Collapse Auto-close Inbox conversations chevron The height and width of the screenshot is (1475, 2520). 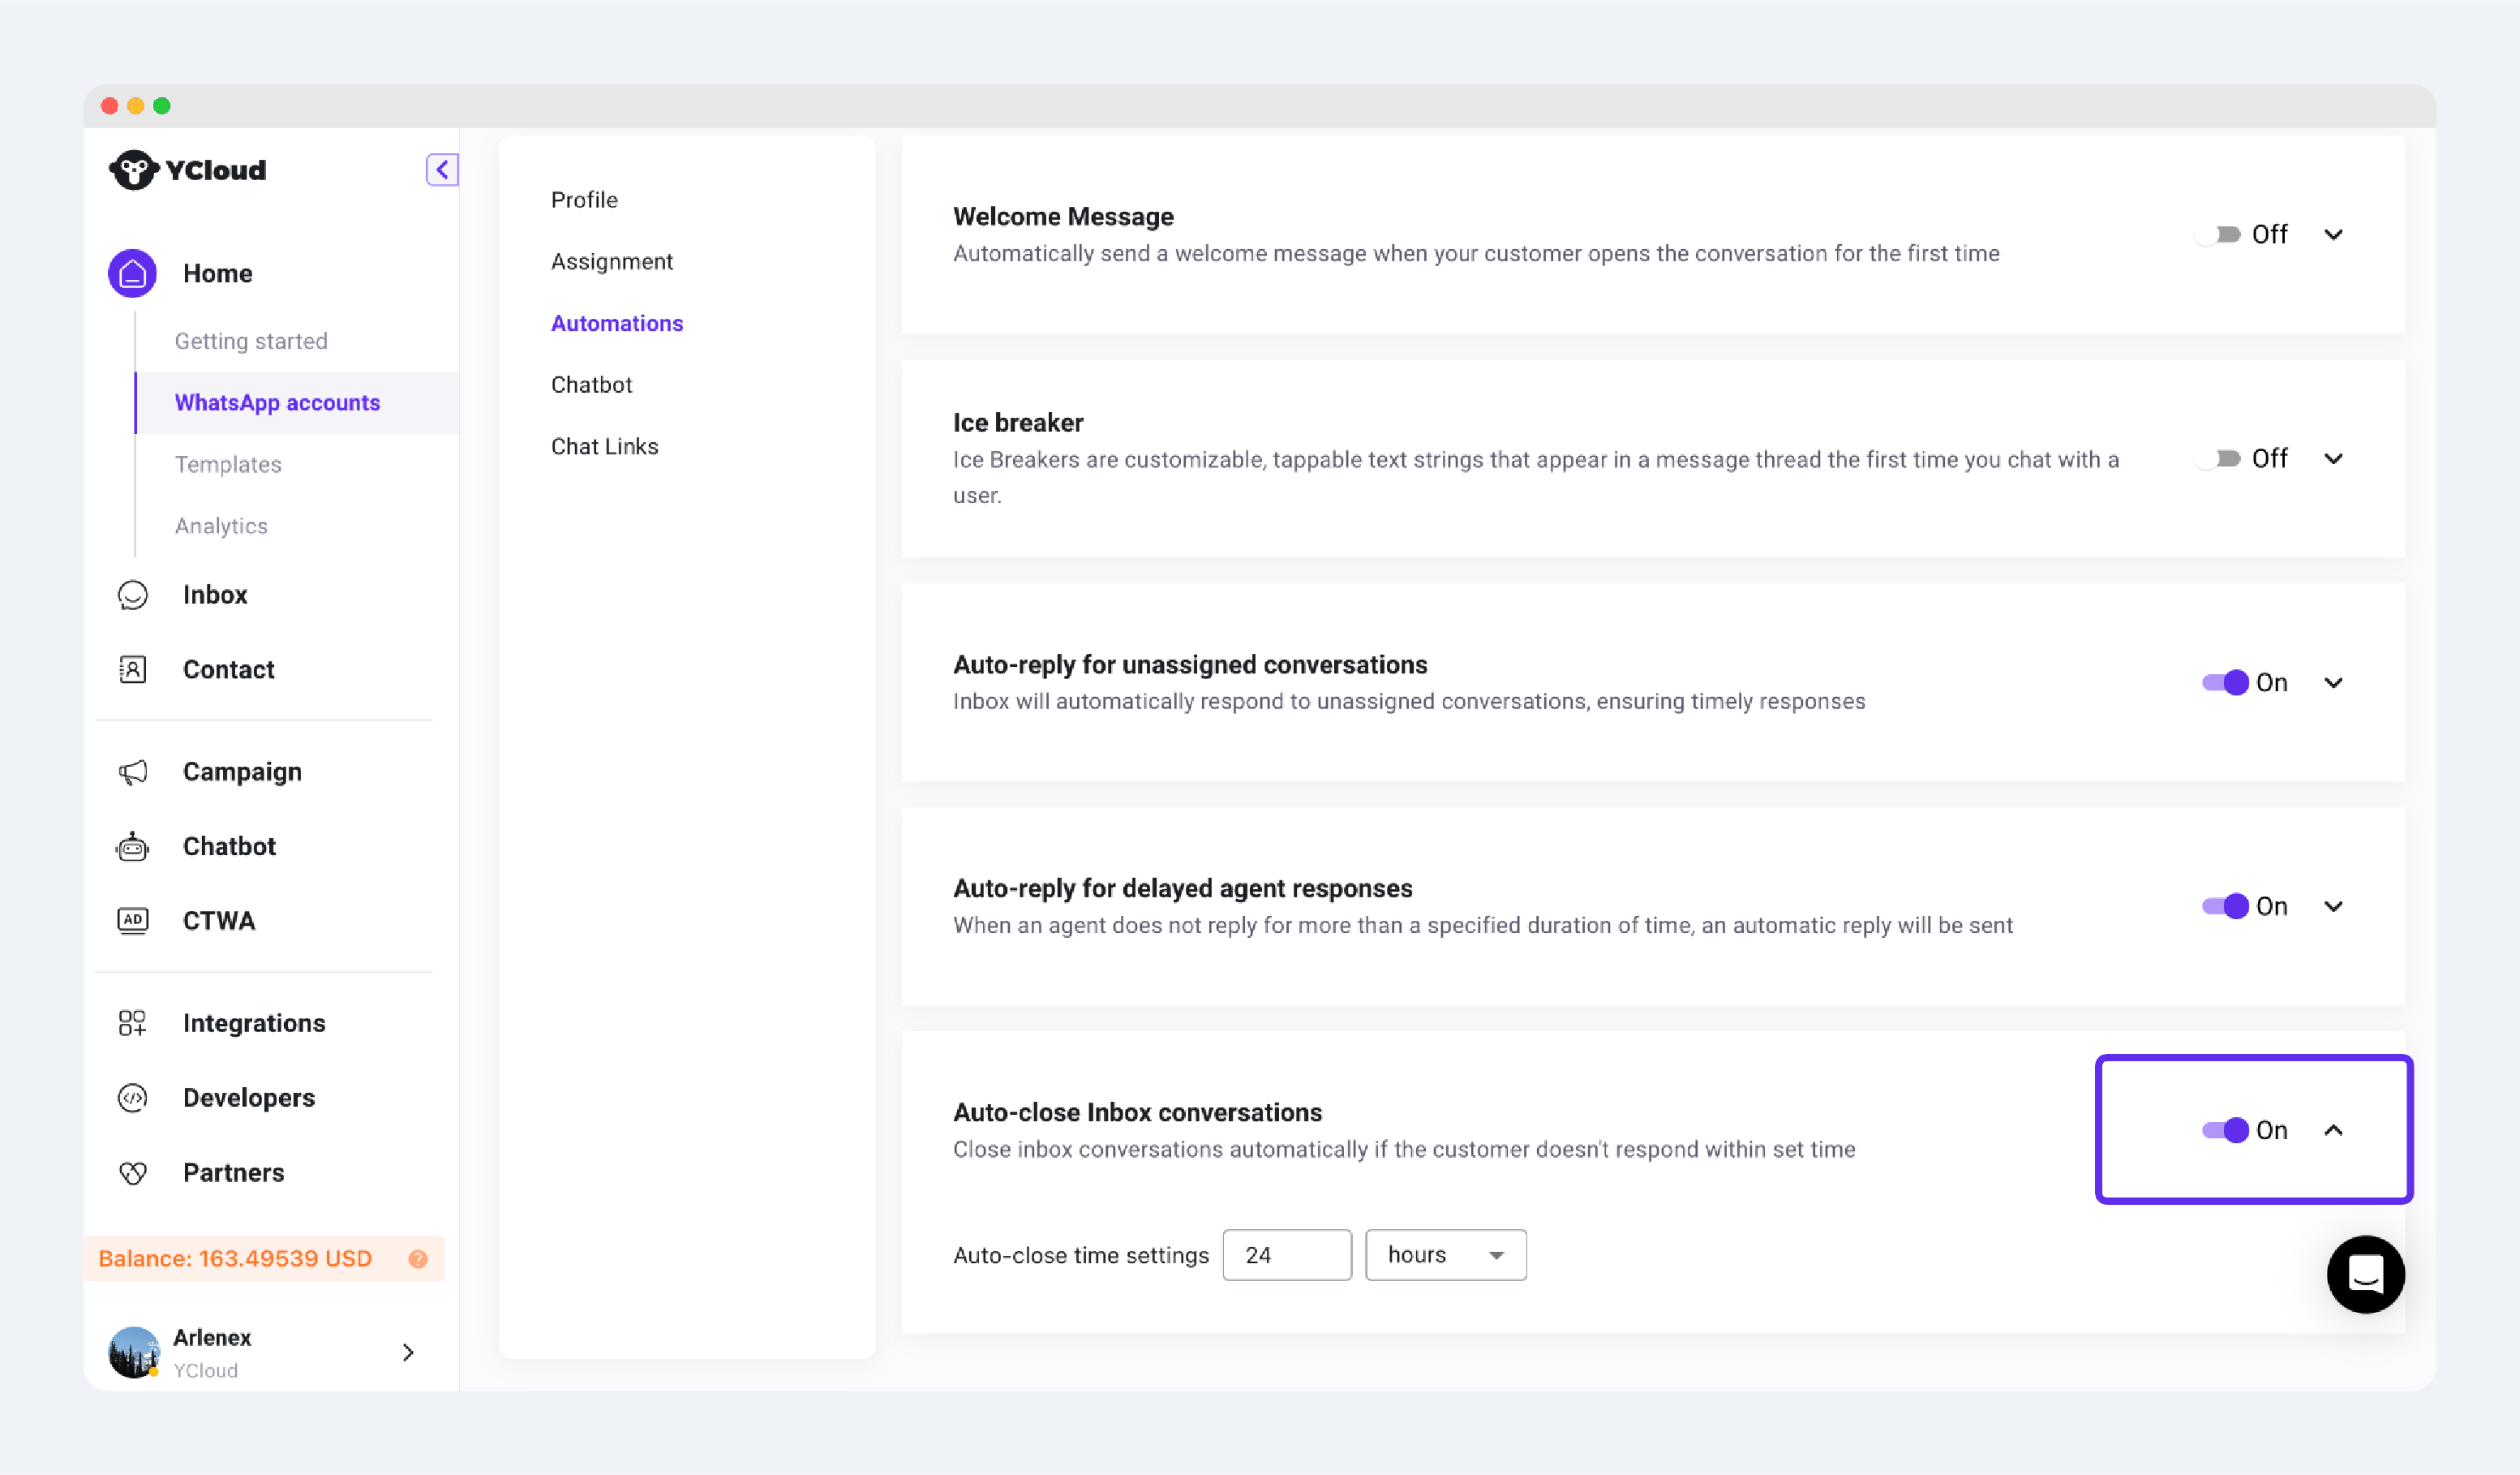2333,1130
